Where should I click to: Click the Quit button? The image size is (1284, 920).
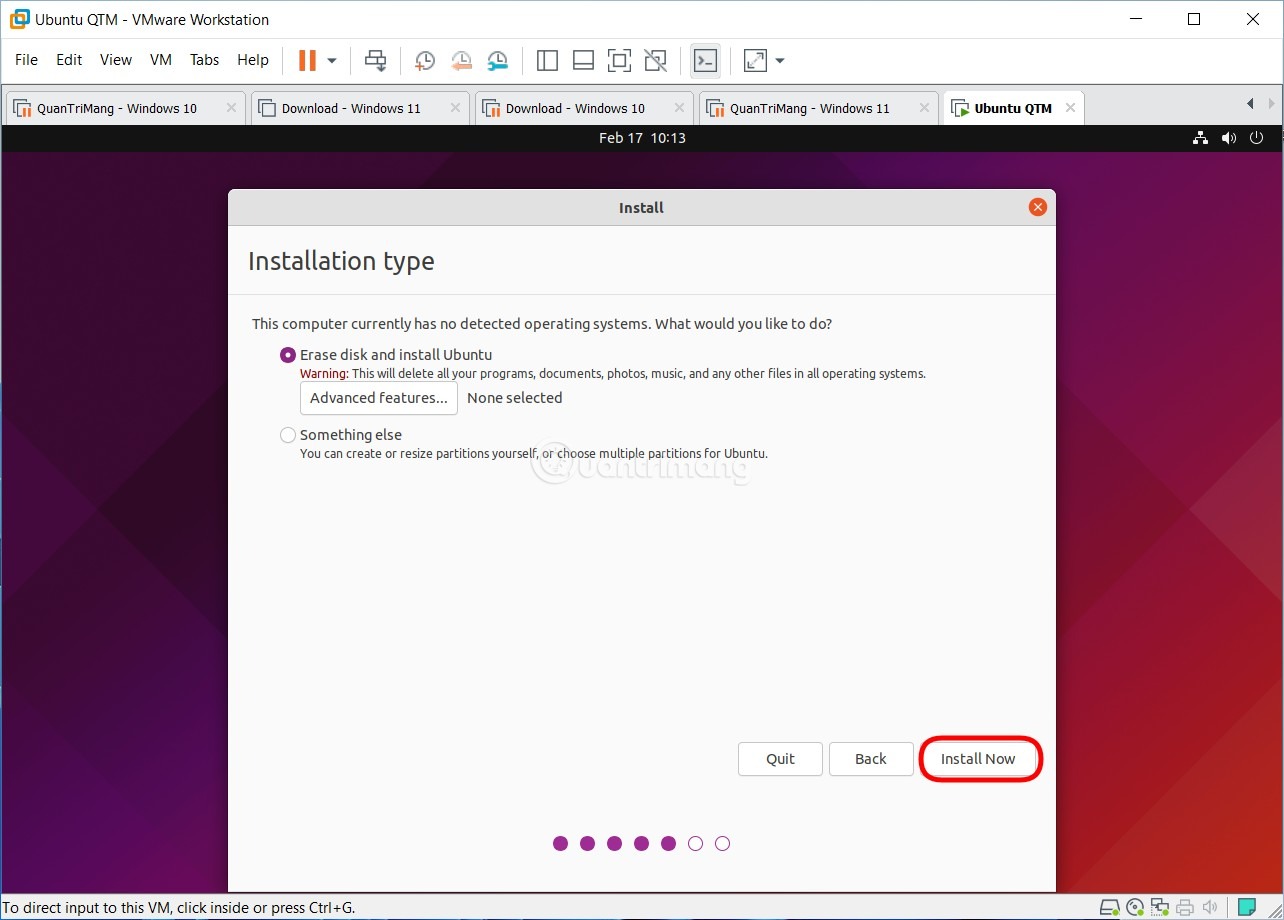780,759
